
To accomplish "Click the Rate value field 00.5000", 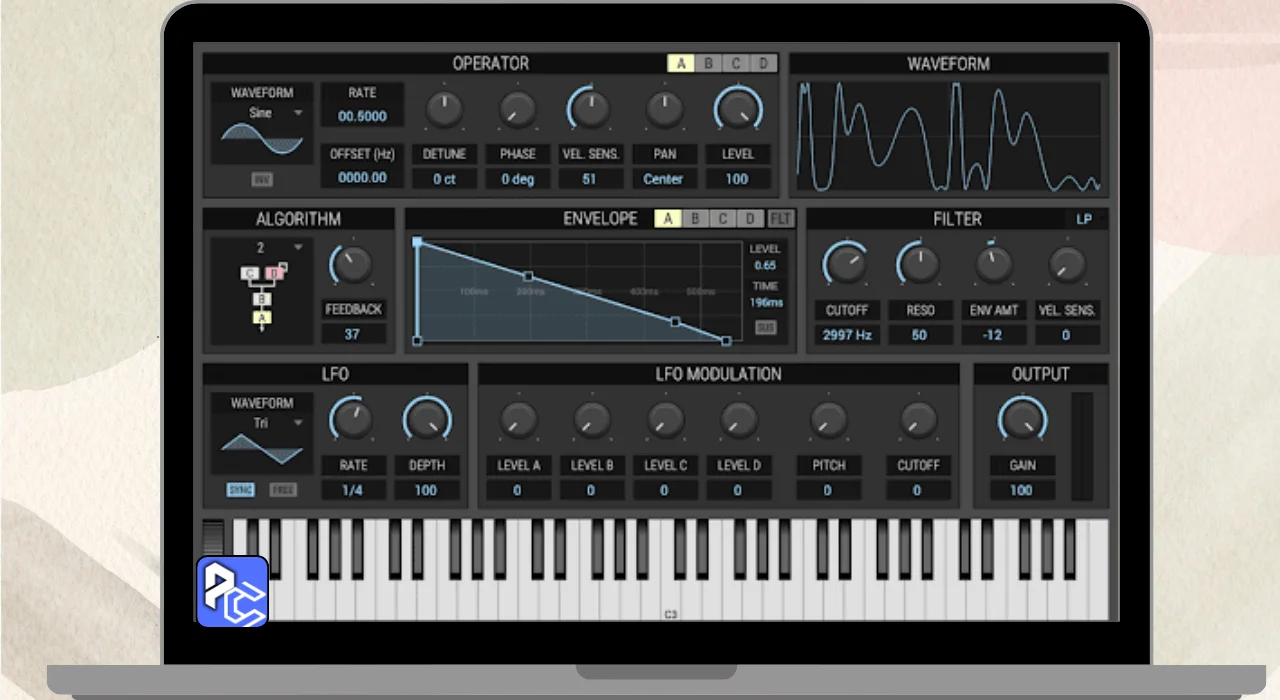I will [x=362, y=116].
